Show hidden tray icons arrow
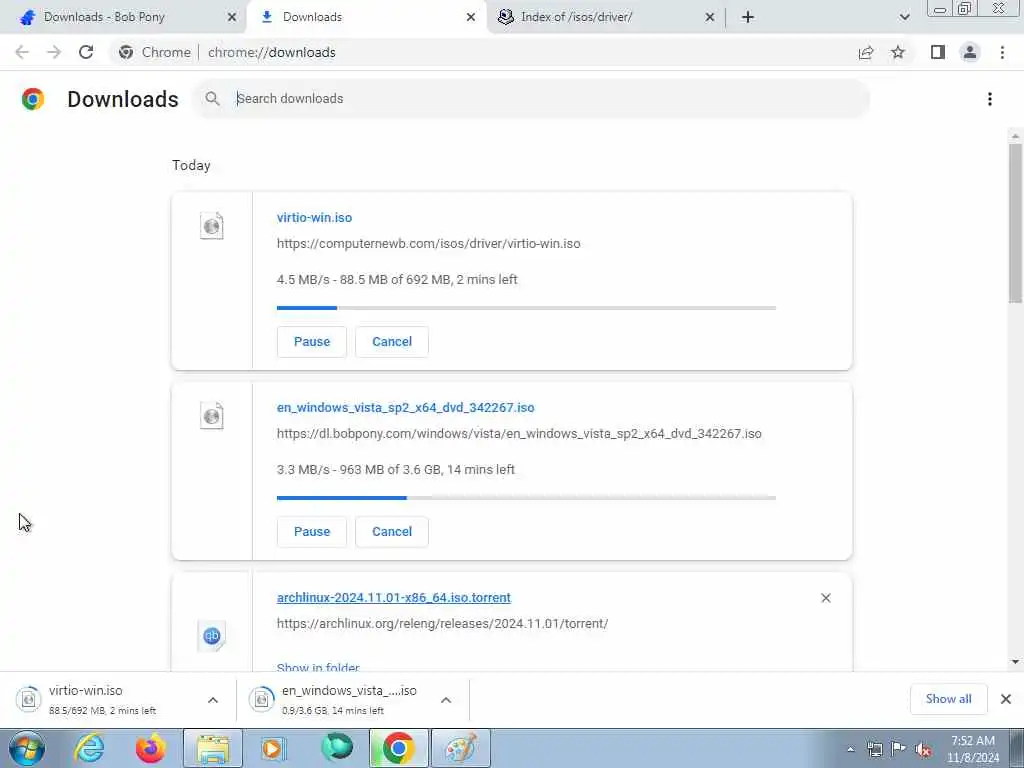The width and height of the screenshot is (1024, 768). [850, 750]
